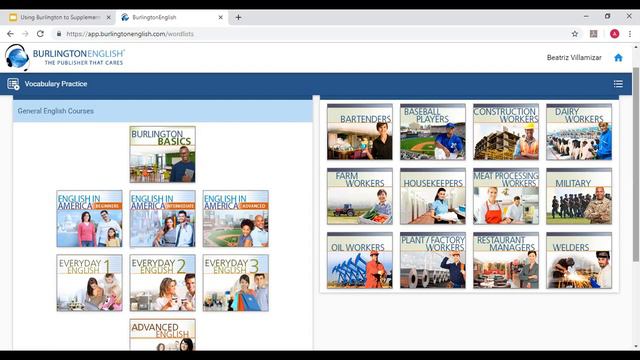640x360 pixels.
Task: Open the browser extension icon beside the star
Action: [x=593, y=34]
